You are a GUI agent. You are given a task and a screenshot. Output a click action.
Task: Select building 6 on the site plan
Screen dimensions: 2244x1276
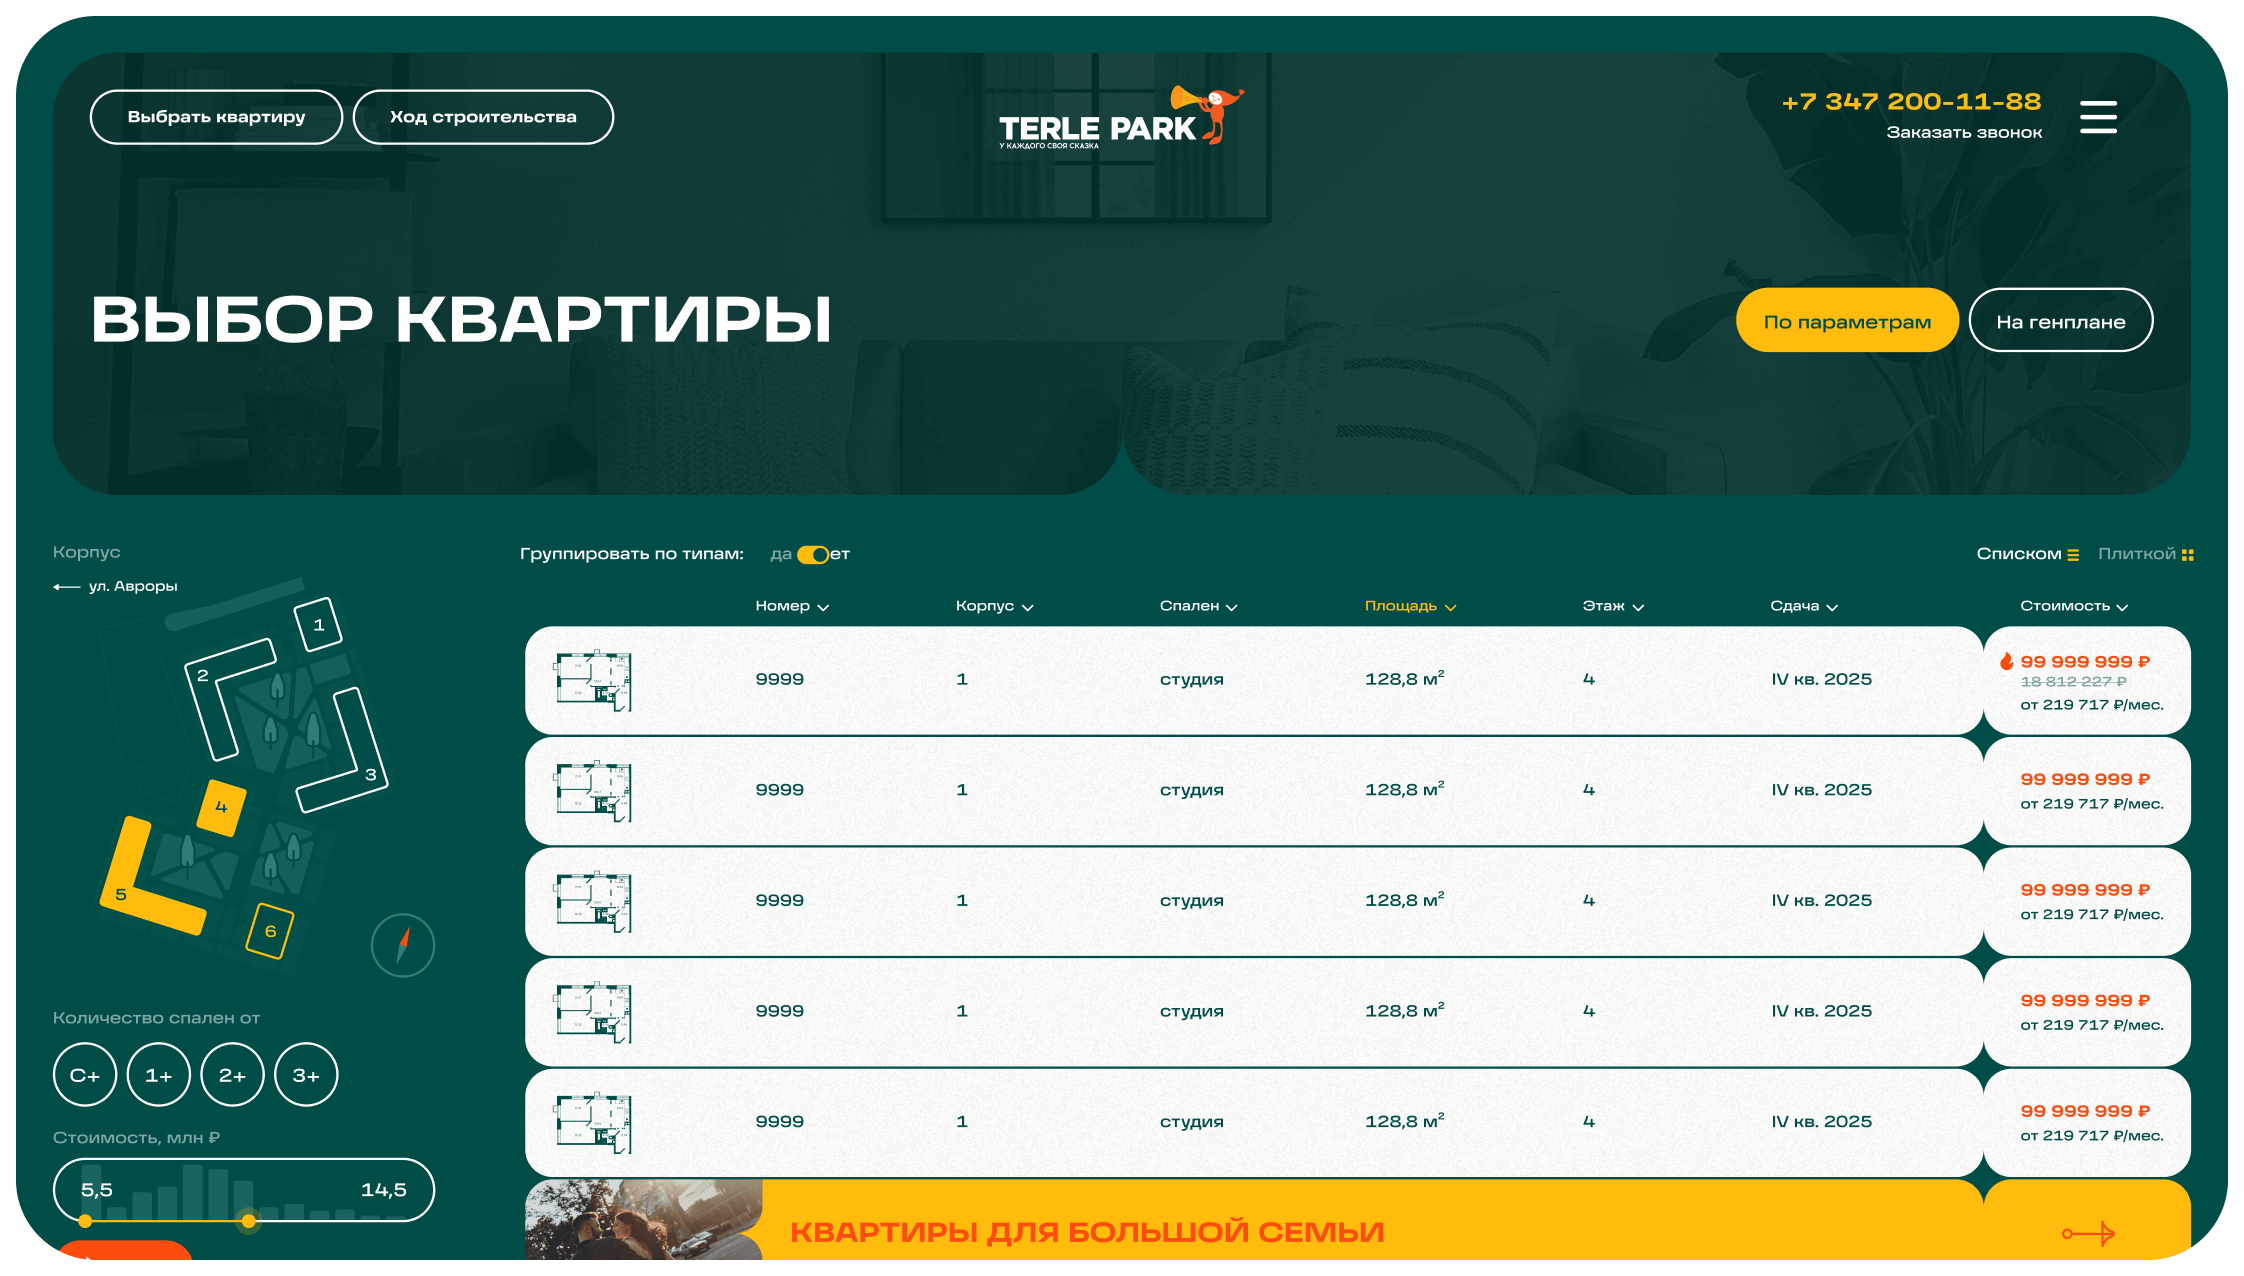270,931
